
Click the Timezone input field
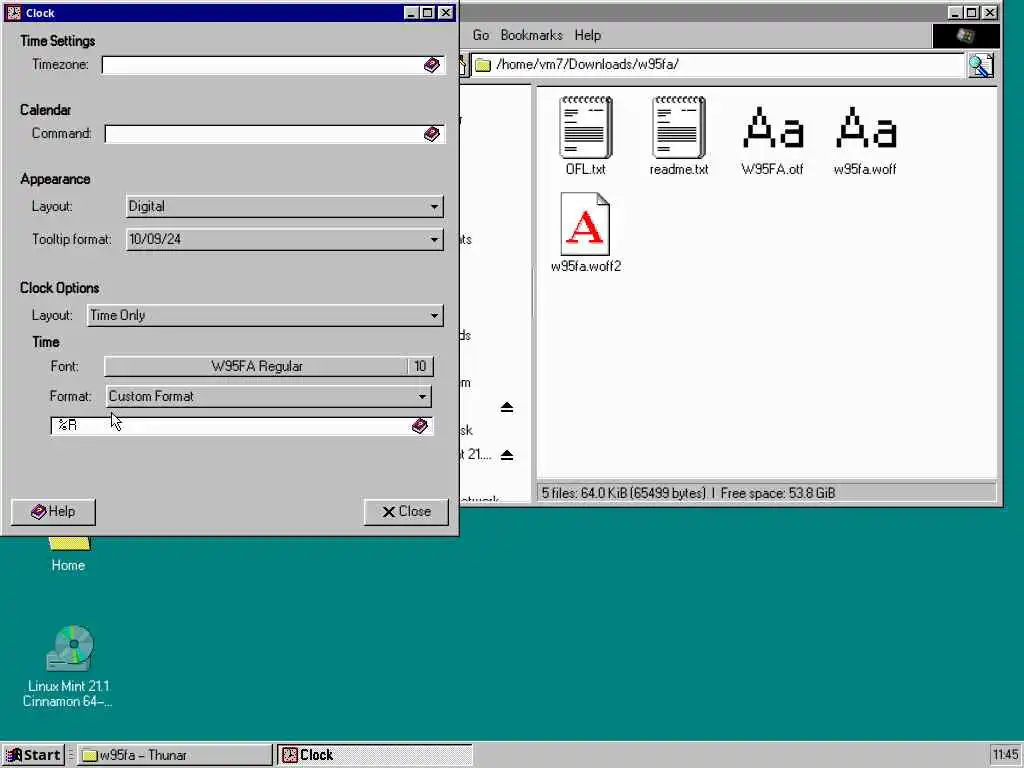tap(273, 65)
